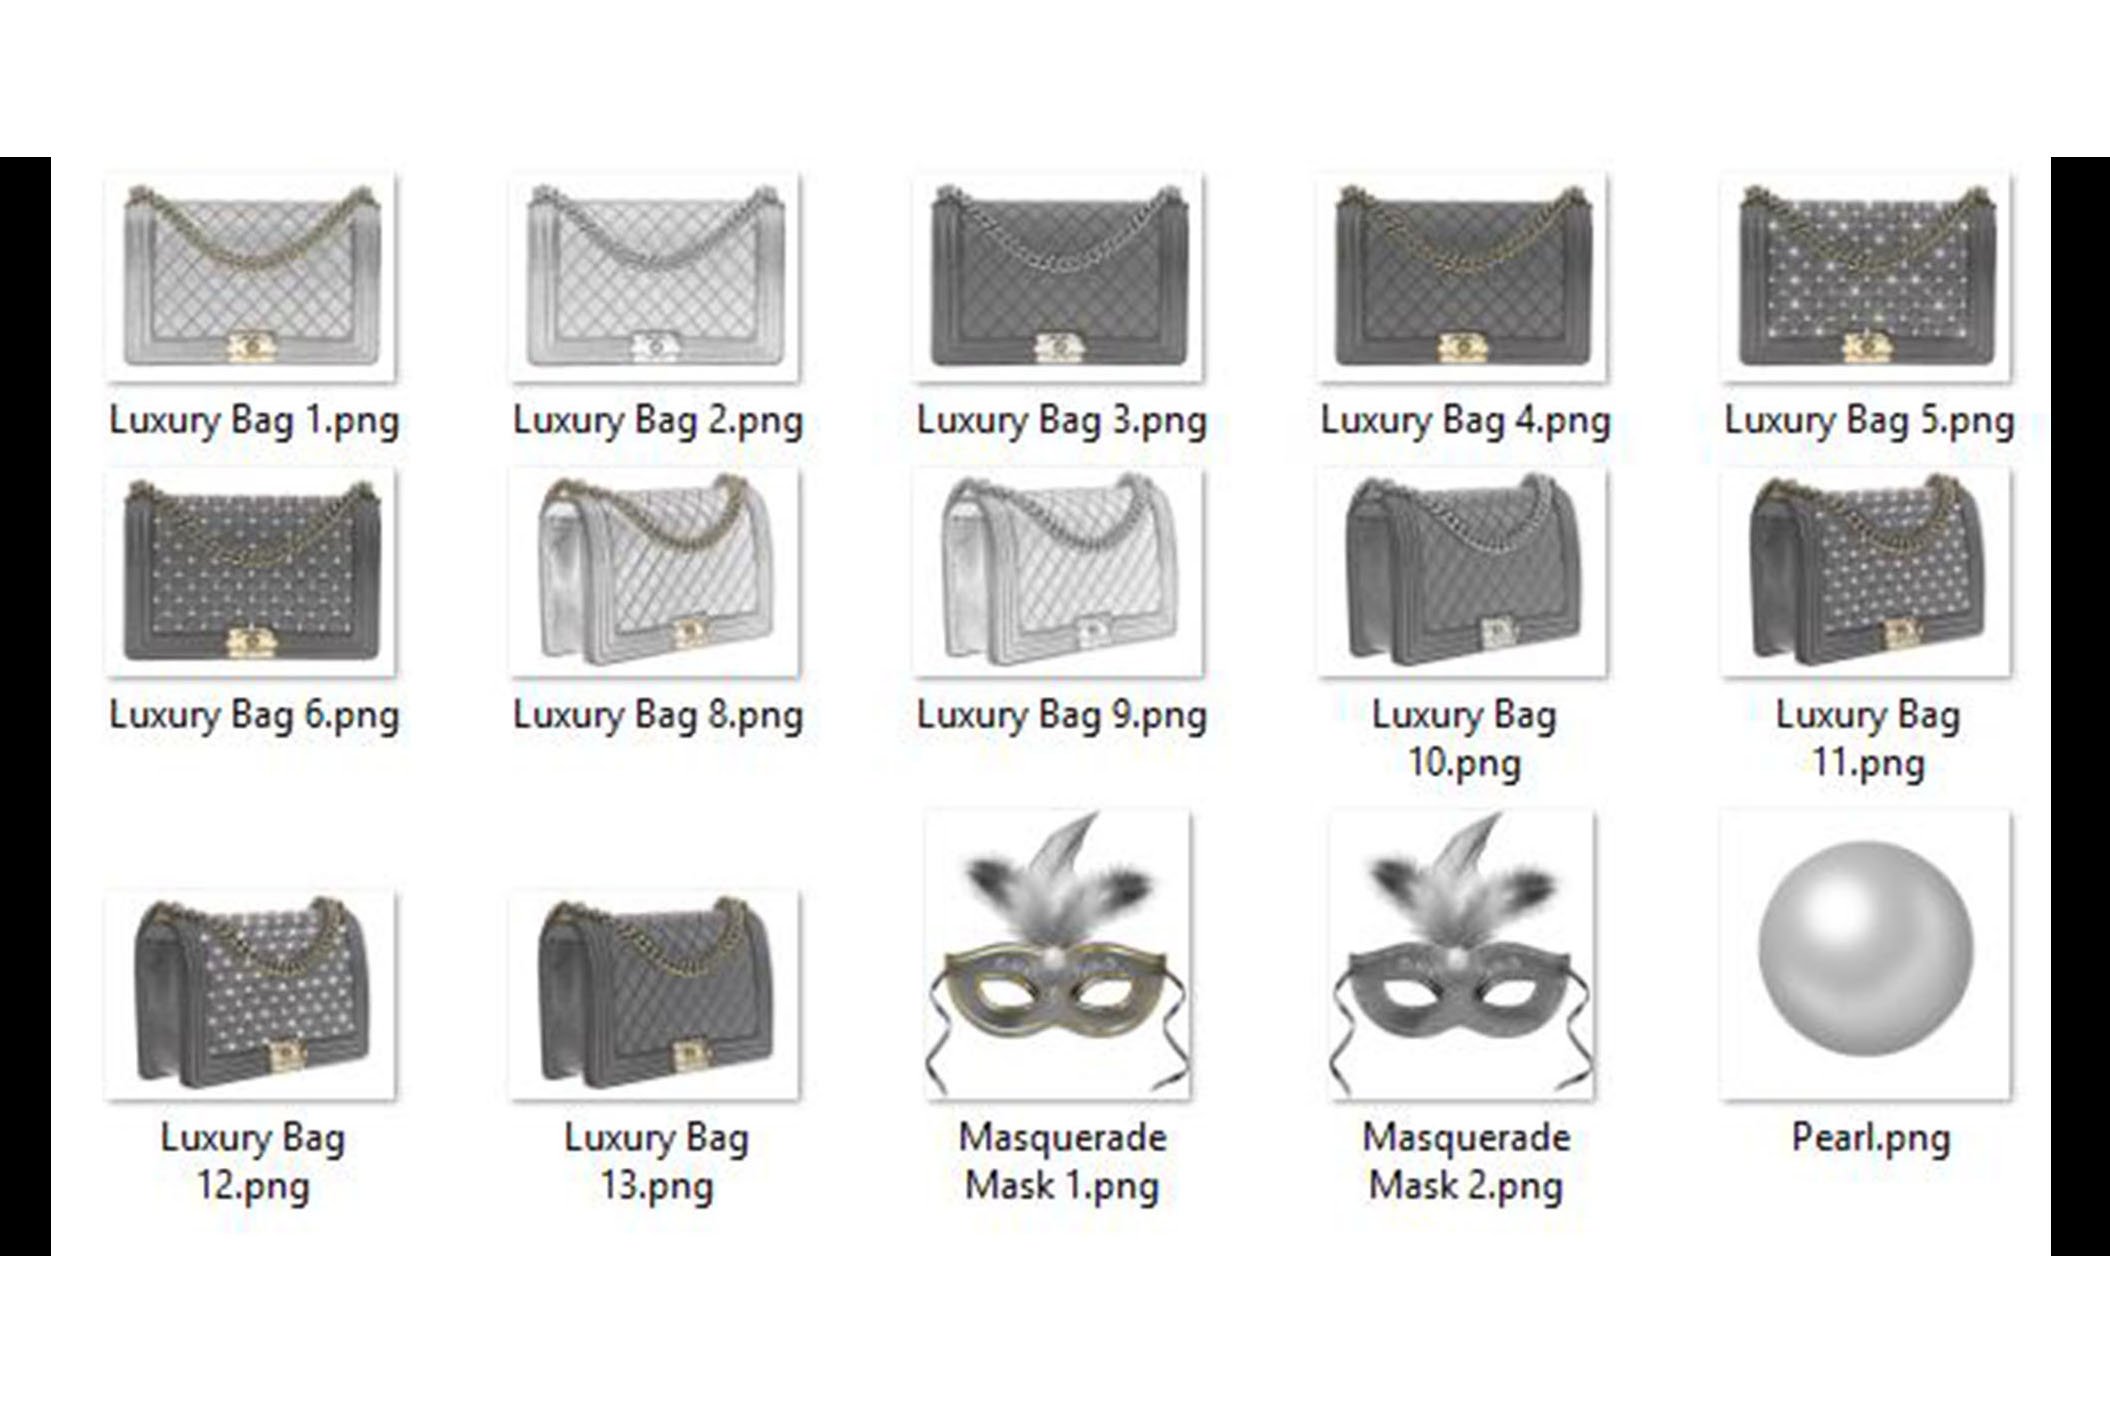Select the Luxury Bag 3.png dark bag image

pyautogui.click(x=1060, y=275)
